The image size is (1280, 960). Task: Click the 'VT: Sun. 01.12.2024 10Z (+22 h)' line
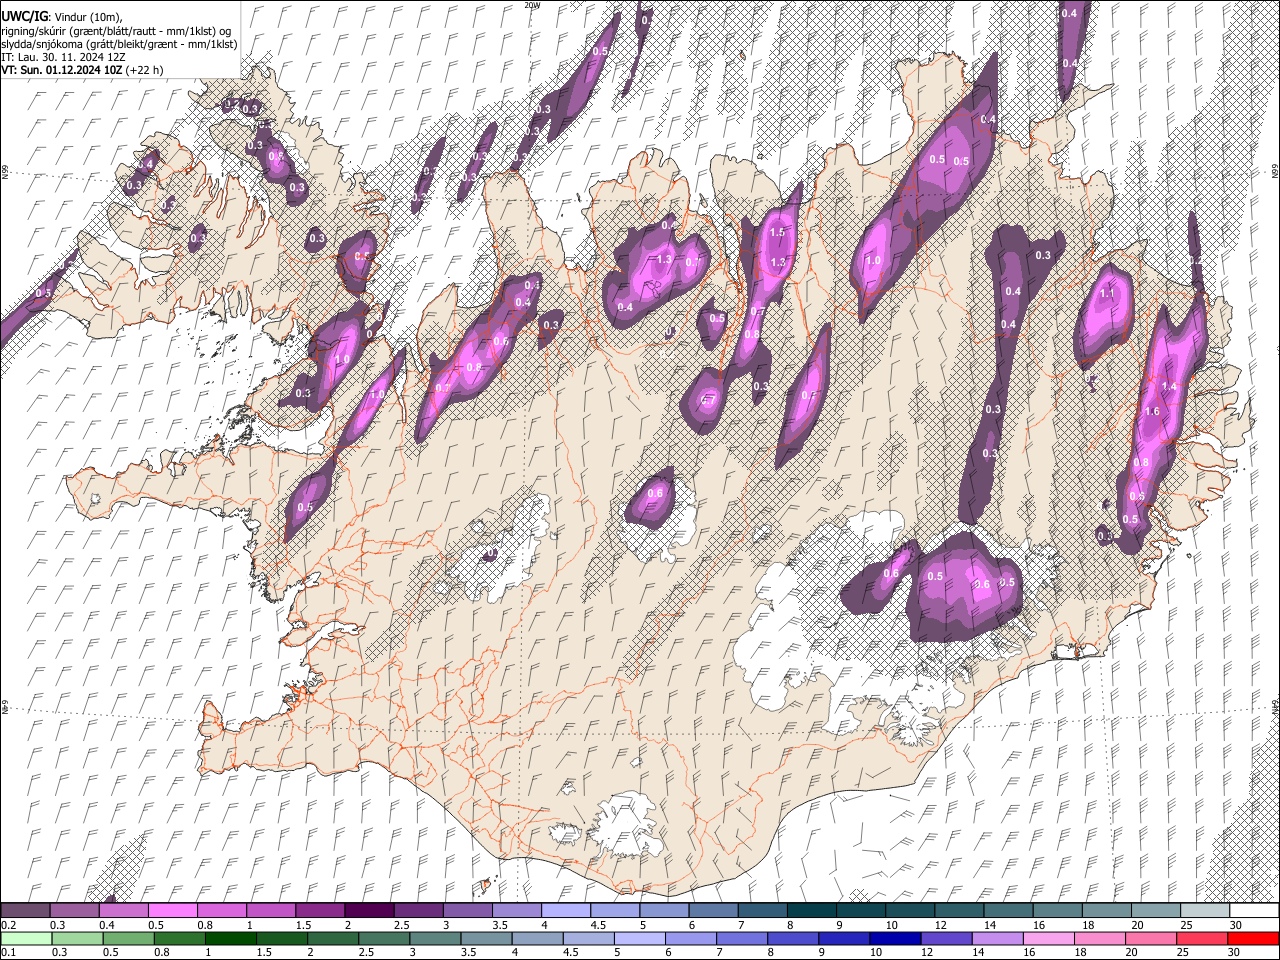(82, 70)
